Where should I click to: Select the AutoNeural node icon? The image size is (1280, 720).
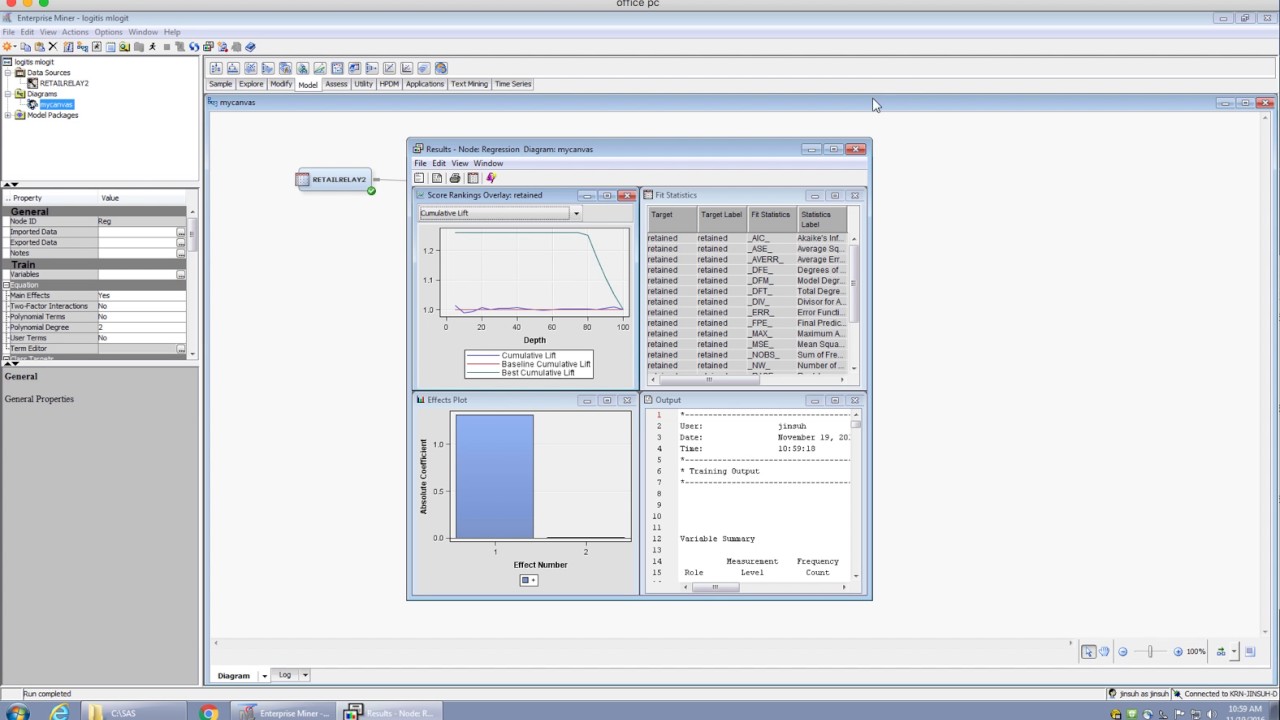click(216, 68)
